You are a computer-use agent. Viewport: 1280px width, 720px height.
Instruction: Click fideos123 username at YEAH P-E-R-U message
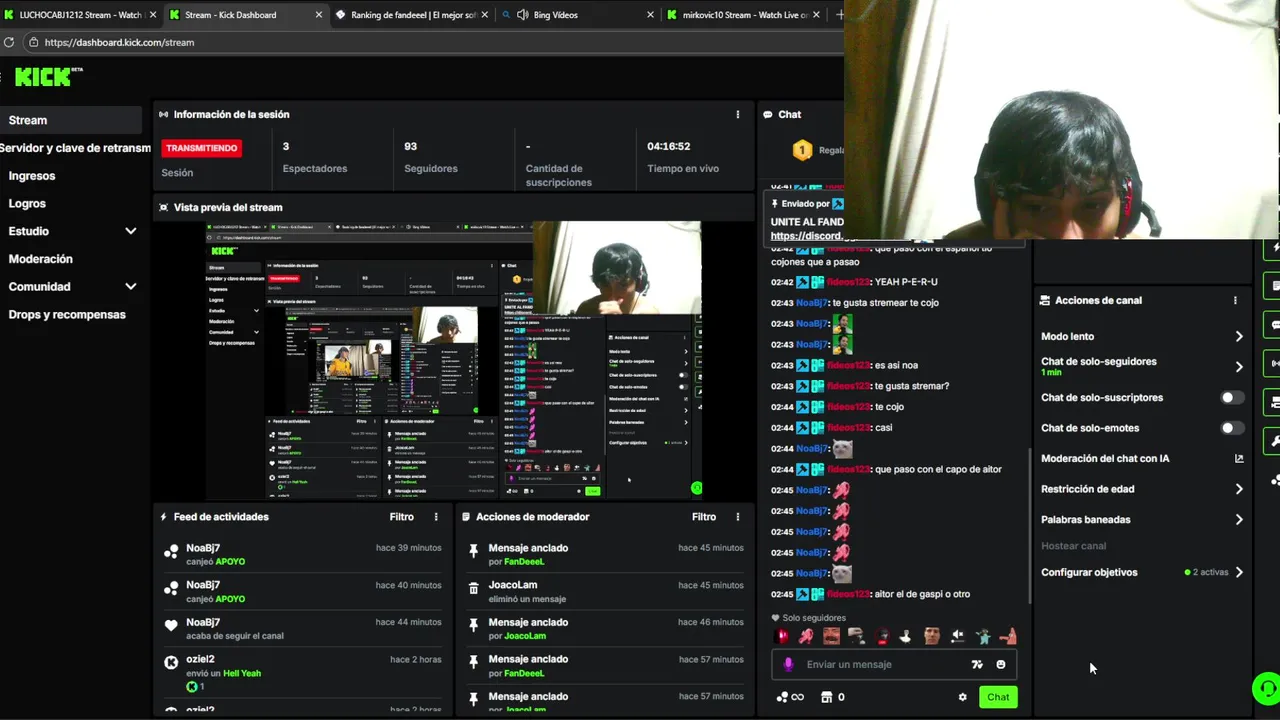[x=848, y=282]
